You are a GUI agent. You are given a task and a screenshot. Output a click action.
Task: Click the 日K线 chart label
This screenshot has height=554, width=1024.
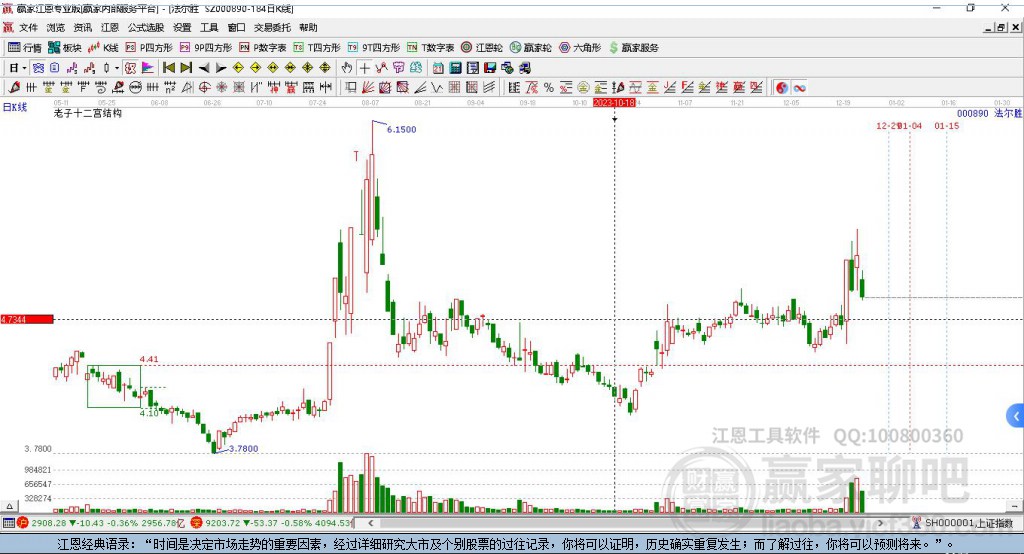point(15,107)
